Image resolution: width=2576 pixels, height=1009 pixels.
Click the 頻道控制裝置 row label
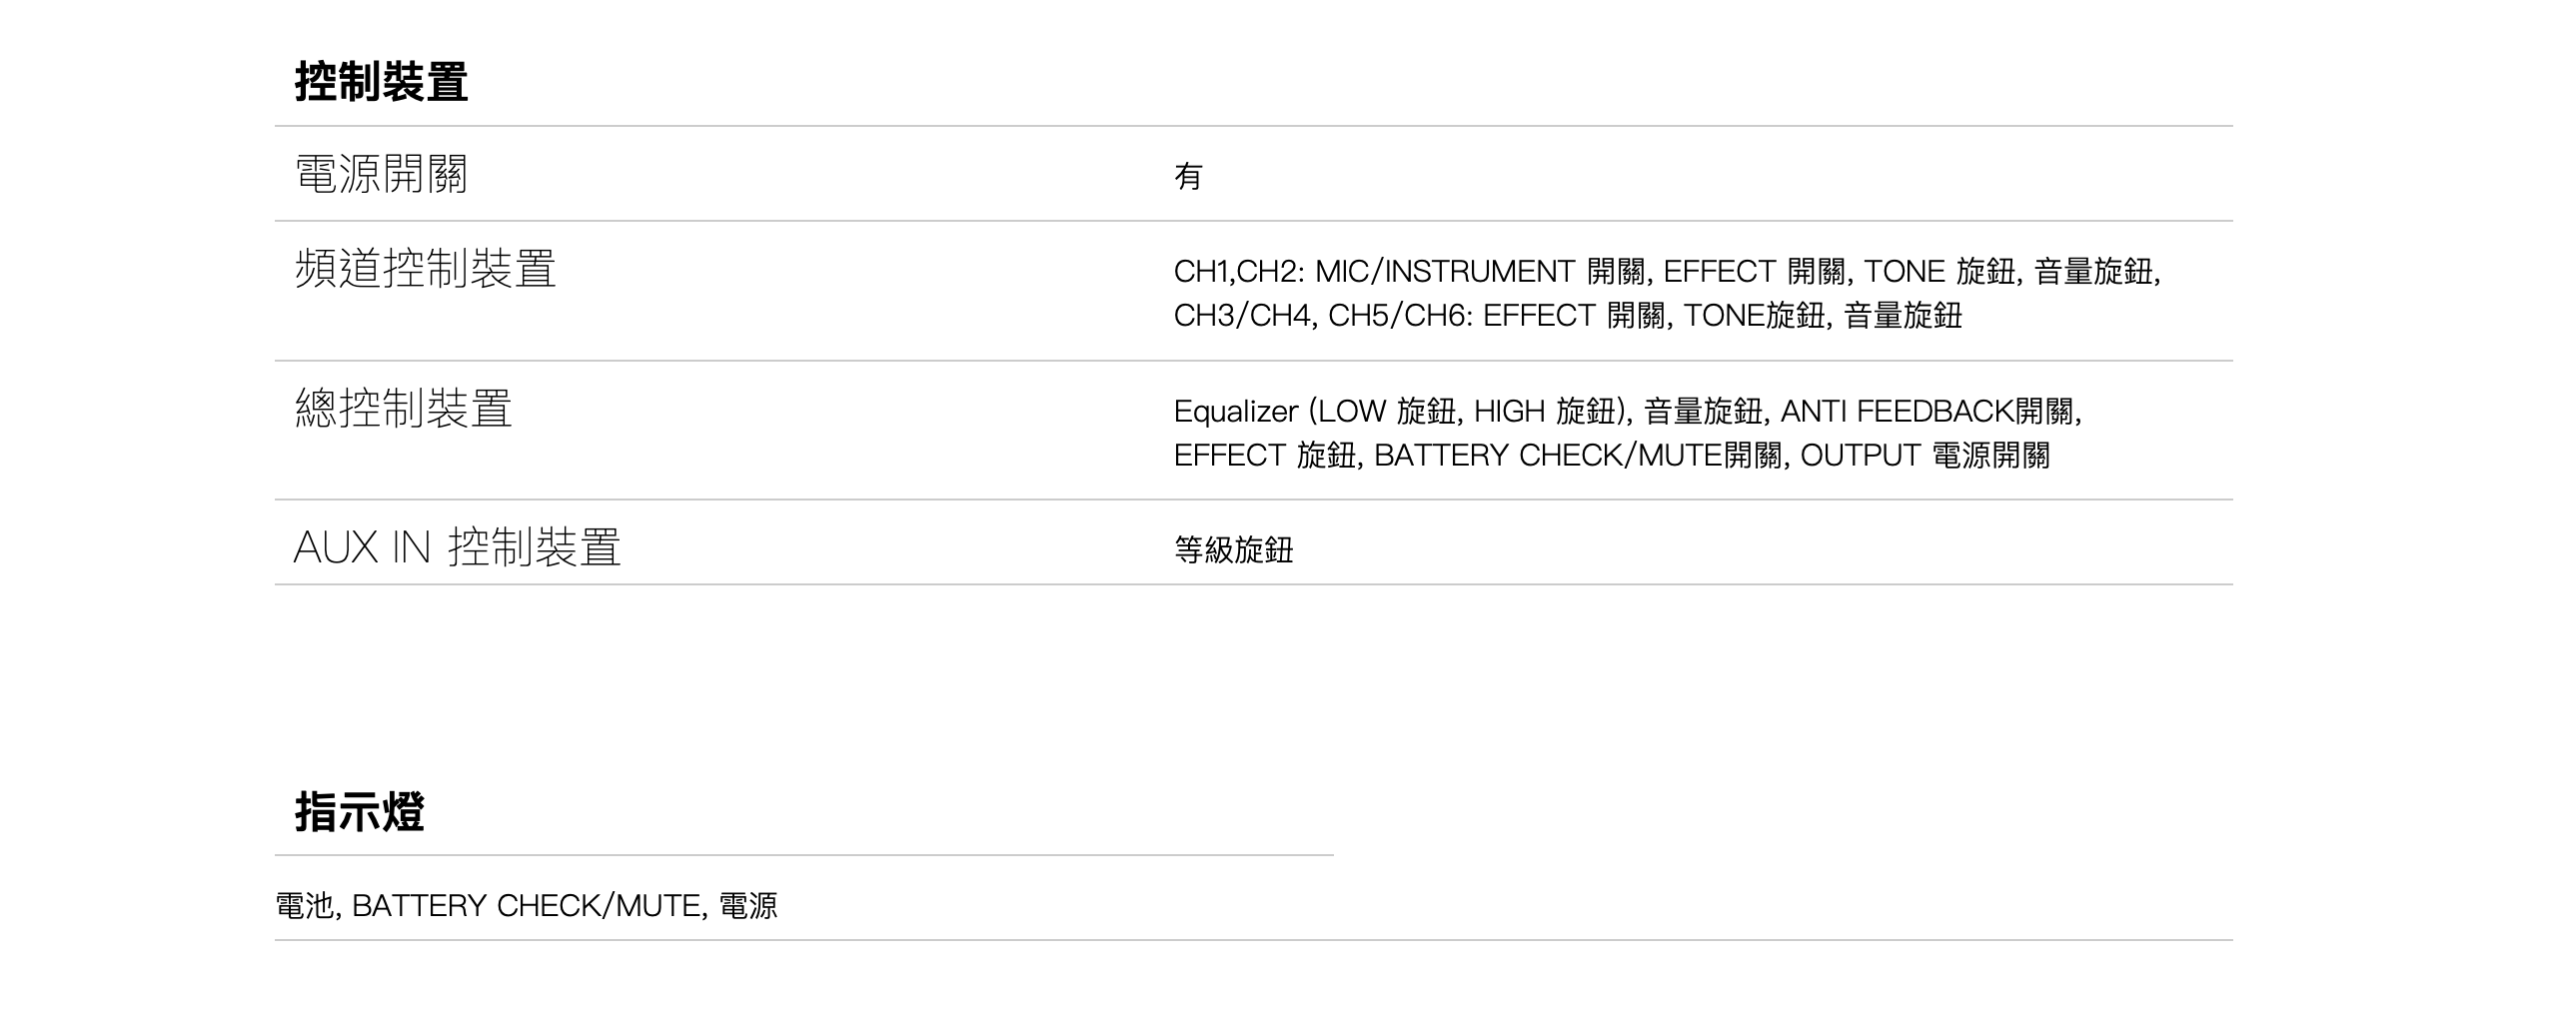coord(425,269)
